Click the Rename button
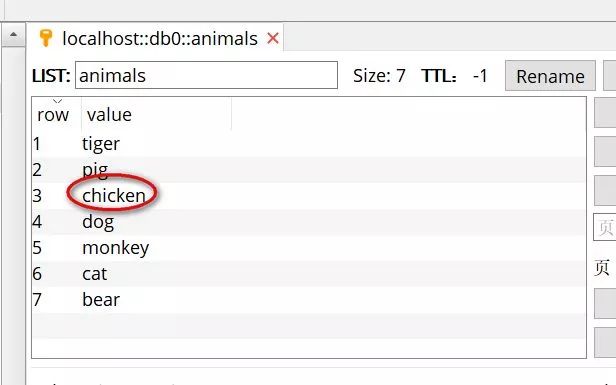 click(x=550, y=76)
